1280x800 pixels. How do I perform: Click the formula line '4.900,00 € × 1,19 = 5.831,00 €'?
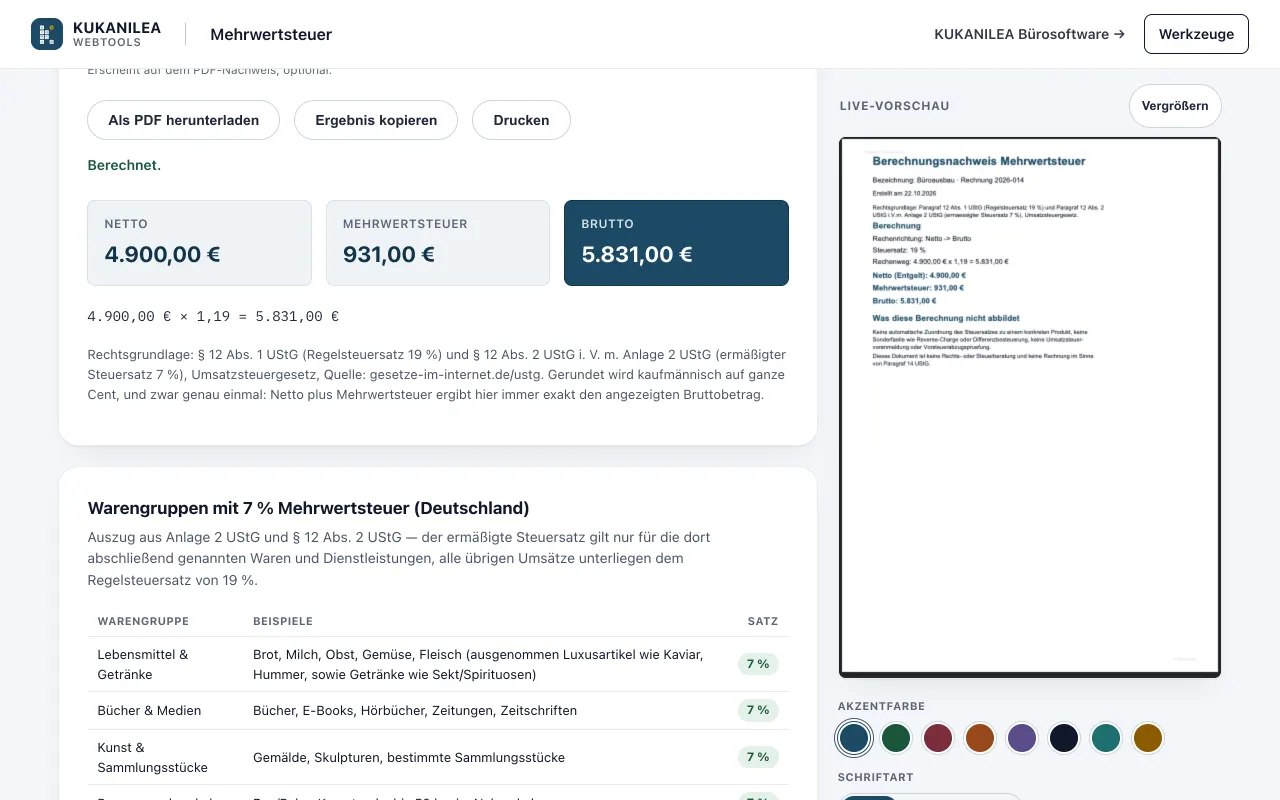pos(213,317)
